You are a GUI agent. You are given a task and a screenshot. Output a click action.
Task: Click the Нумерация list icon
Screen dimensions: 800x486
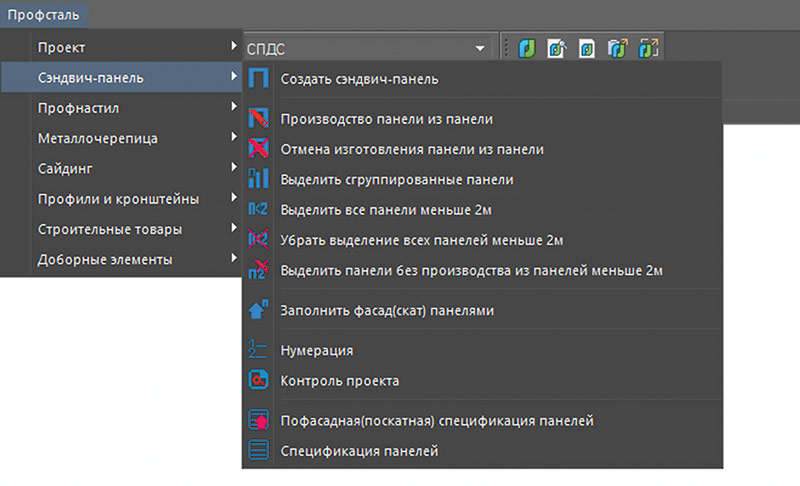259,350
